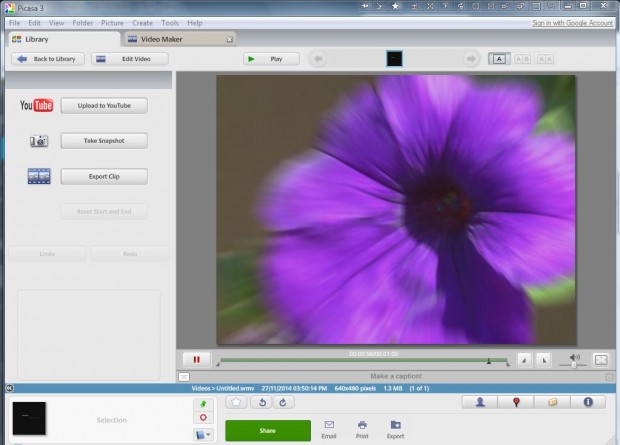Show the Properties info icon
The height and width of the screenshot is (445, 620).
tap(588, 402)
